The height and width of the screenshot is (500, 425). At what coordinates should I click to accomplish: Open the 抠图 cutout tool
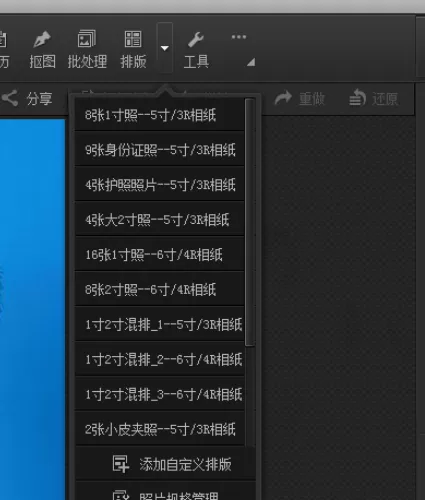(42, 49)
